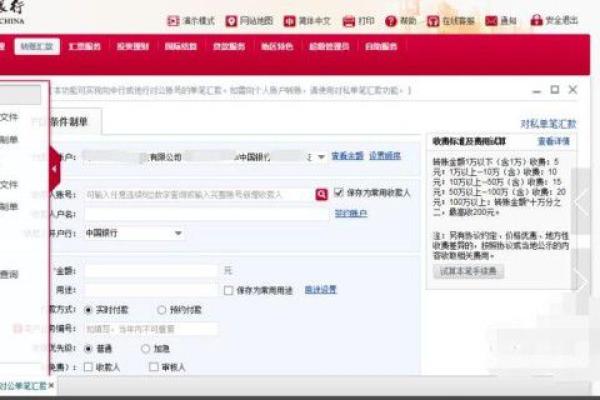Select 加急 priority radio button

[x=145, y=348]
